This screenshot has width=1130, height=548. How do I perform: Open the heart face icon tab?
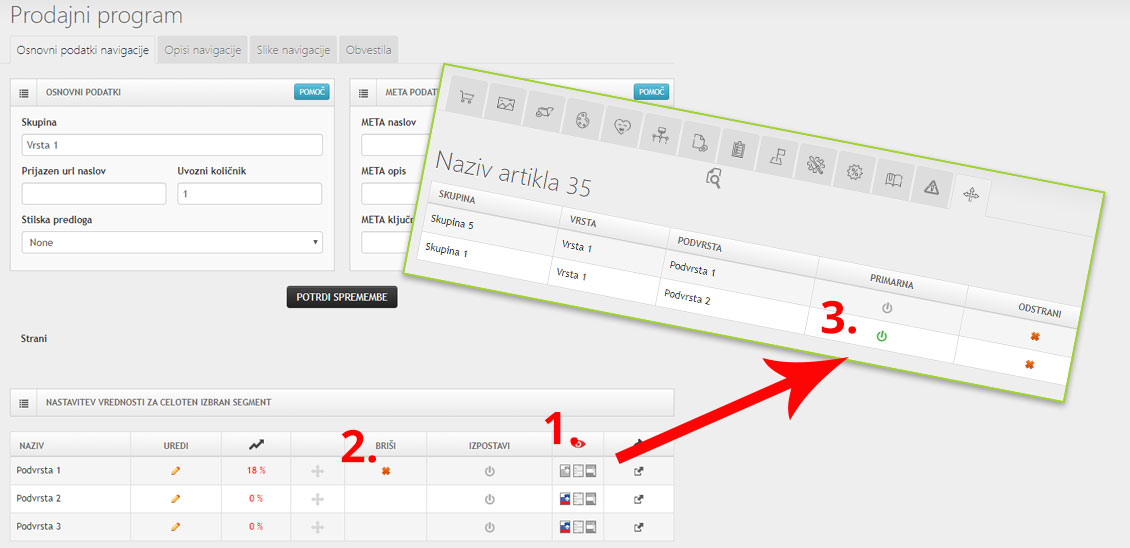coord(621,127)
